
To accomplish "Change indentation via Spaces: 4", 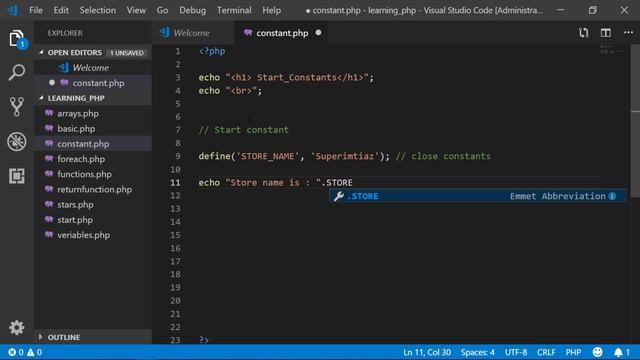I will point(478,352).
